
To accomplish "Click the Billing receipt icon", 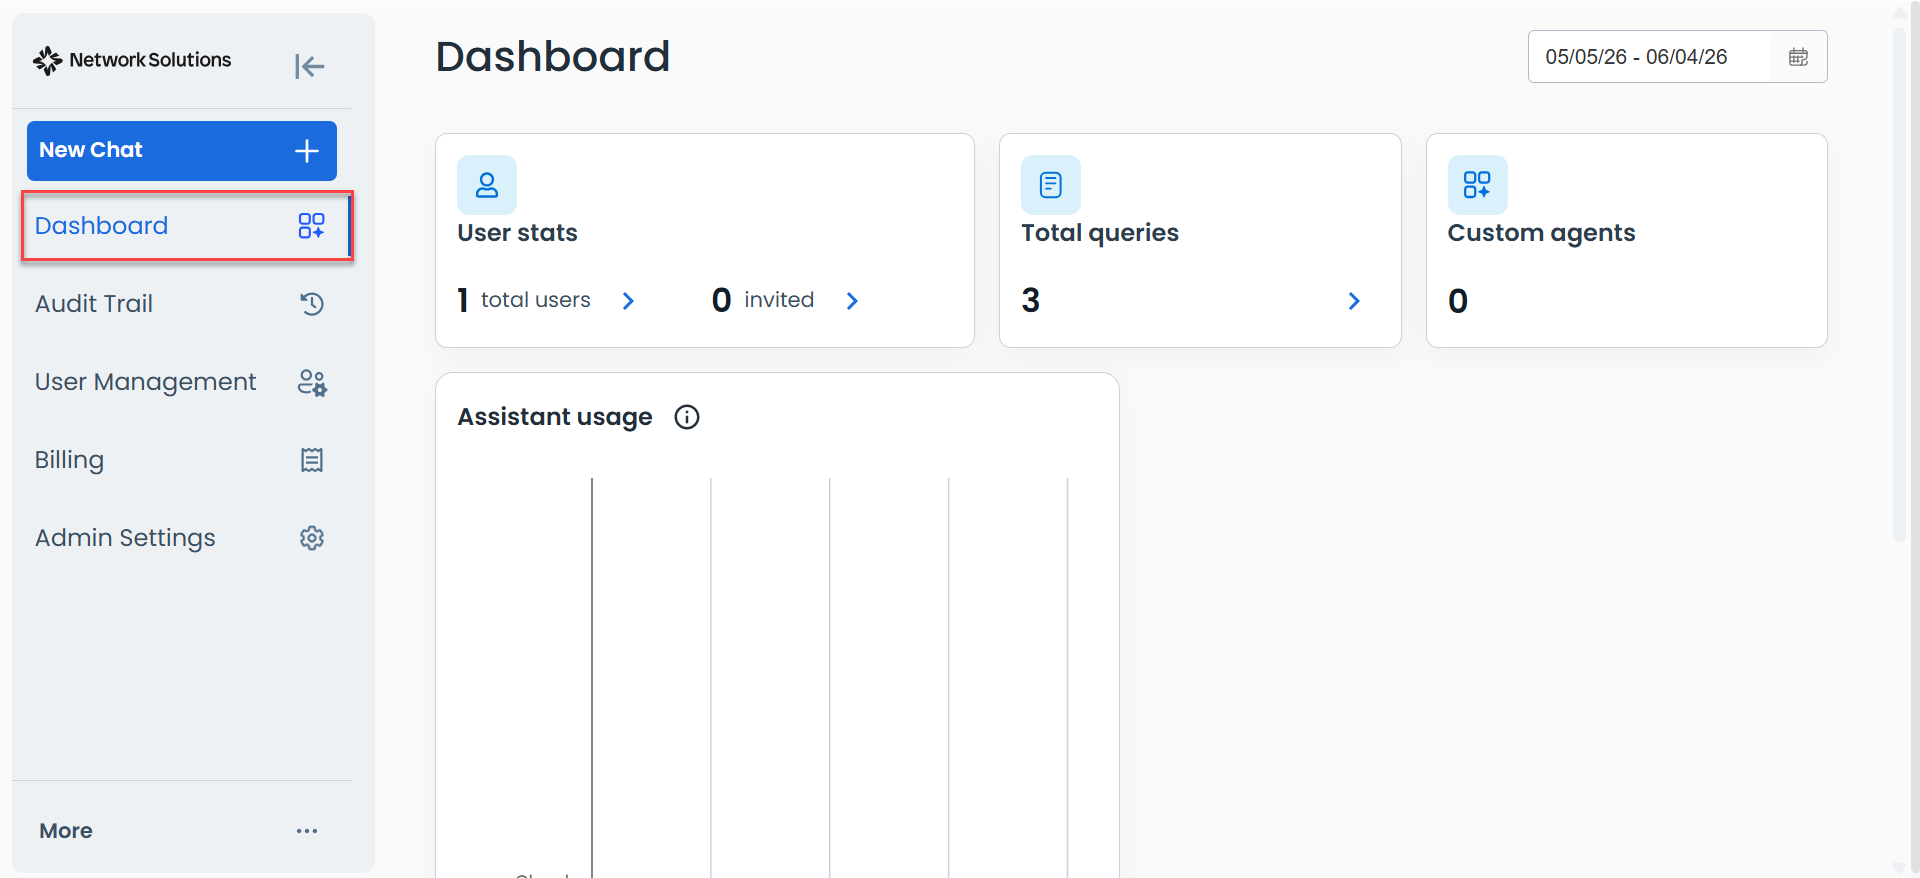I will coord(312,460).
